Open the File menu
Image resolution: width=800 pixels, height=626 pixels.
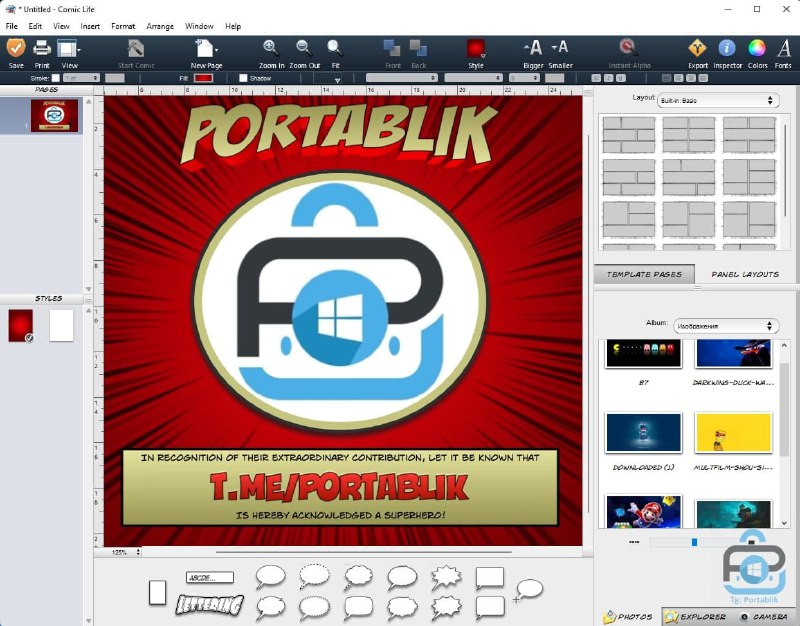click(x=11, y=26)
